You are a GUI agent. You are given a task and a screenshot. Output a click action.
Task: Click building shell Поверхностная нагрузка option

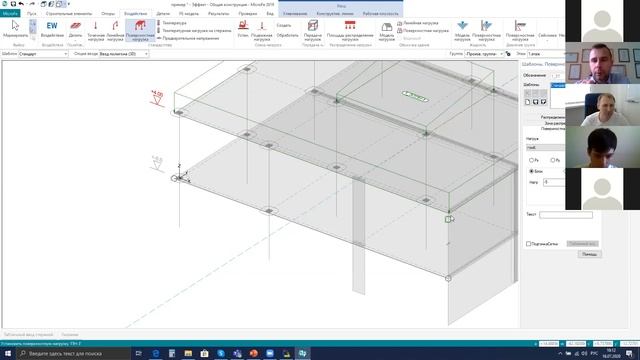click(x=423, y=31)
